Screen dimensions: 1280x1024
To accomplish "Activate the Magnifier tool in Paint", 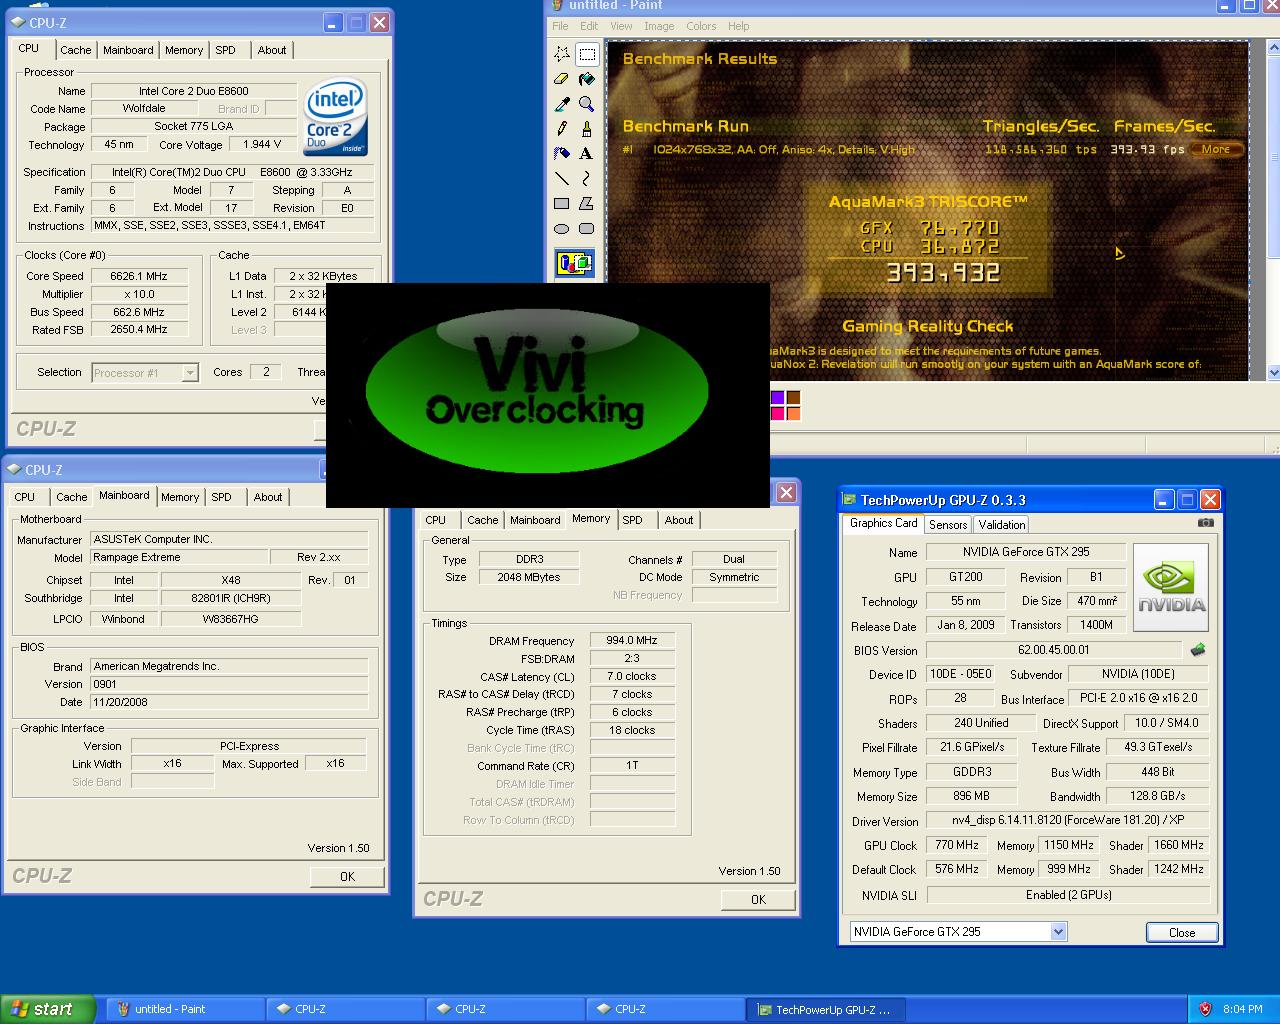I will (587, 104).
